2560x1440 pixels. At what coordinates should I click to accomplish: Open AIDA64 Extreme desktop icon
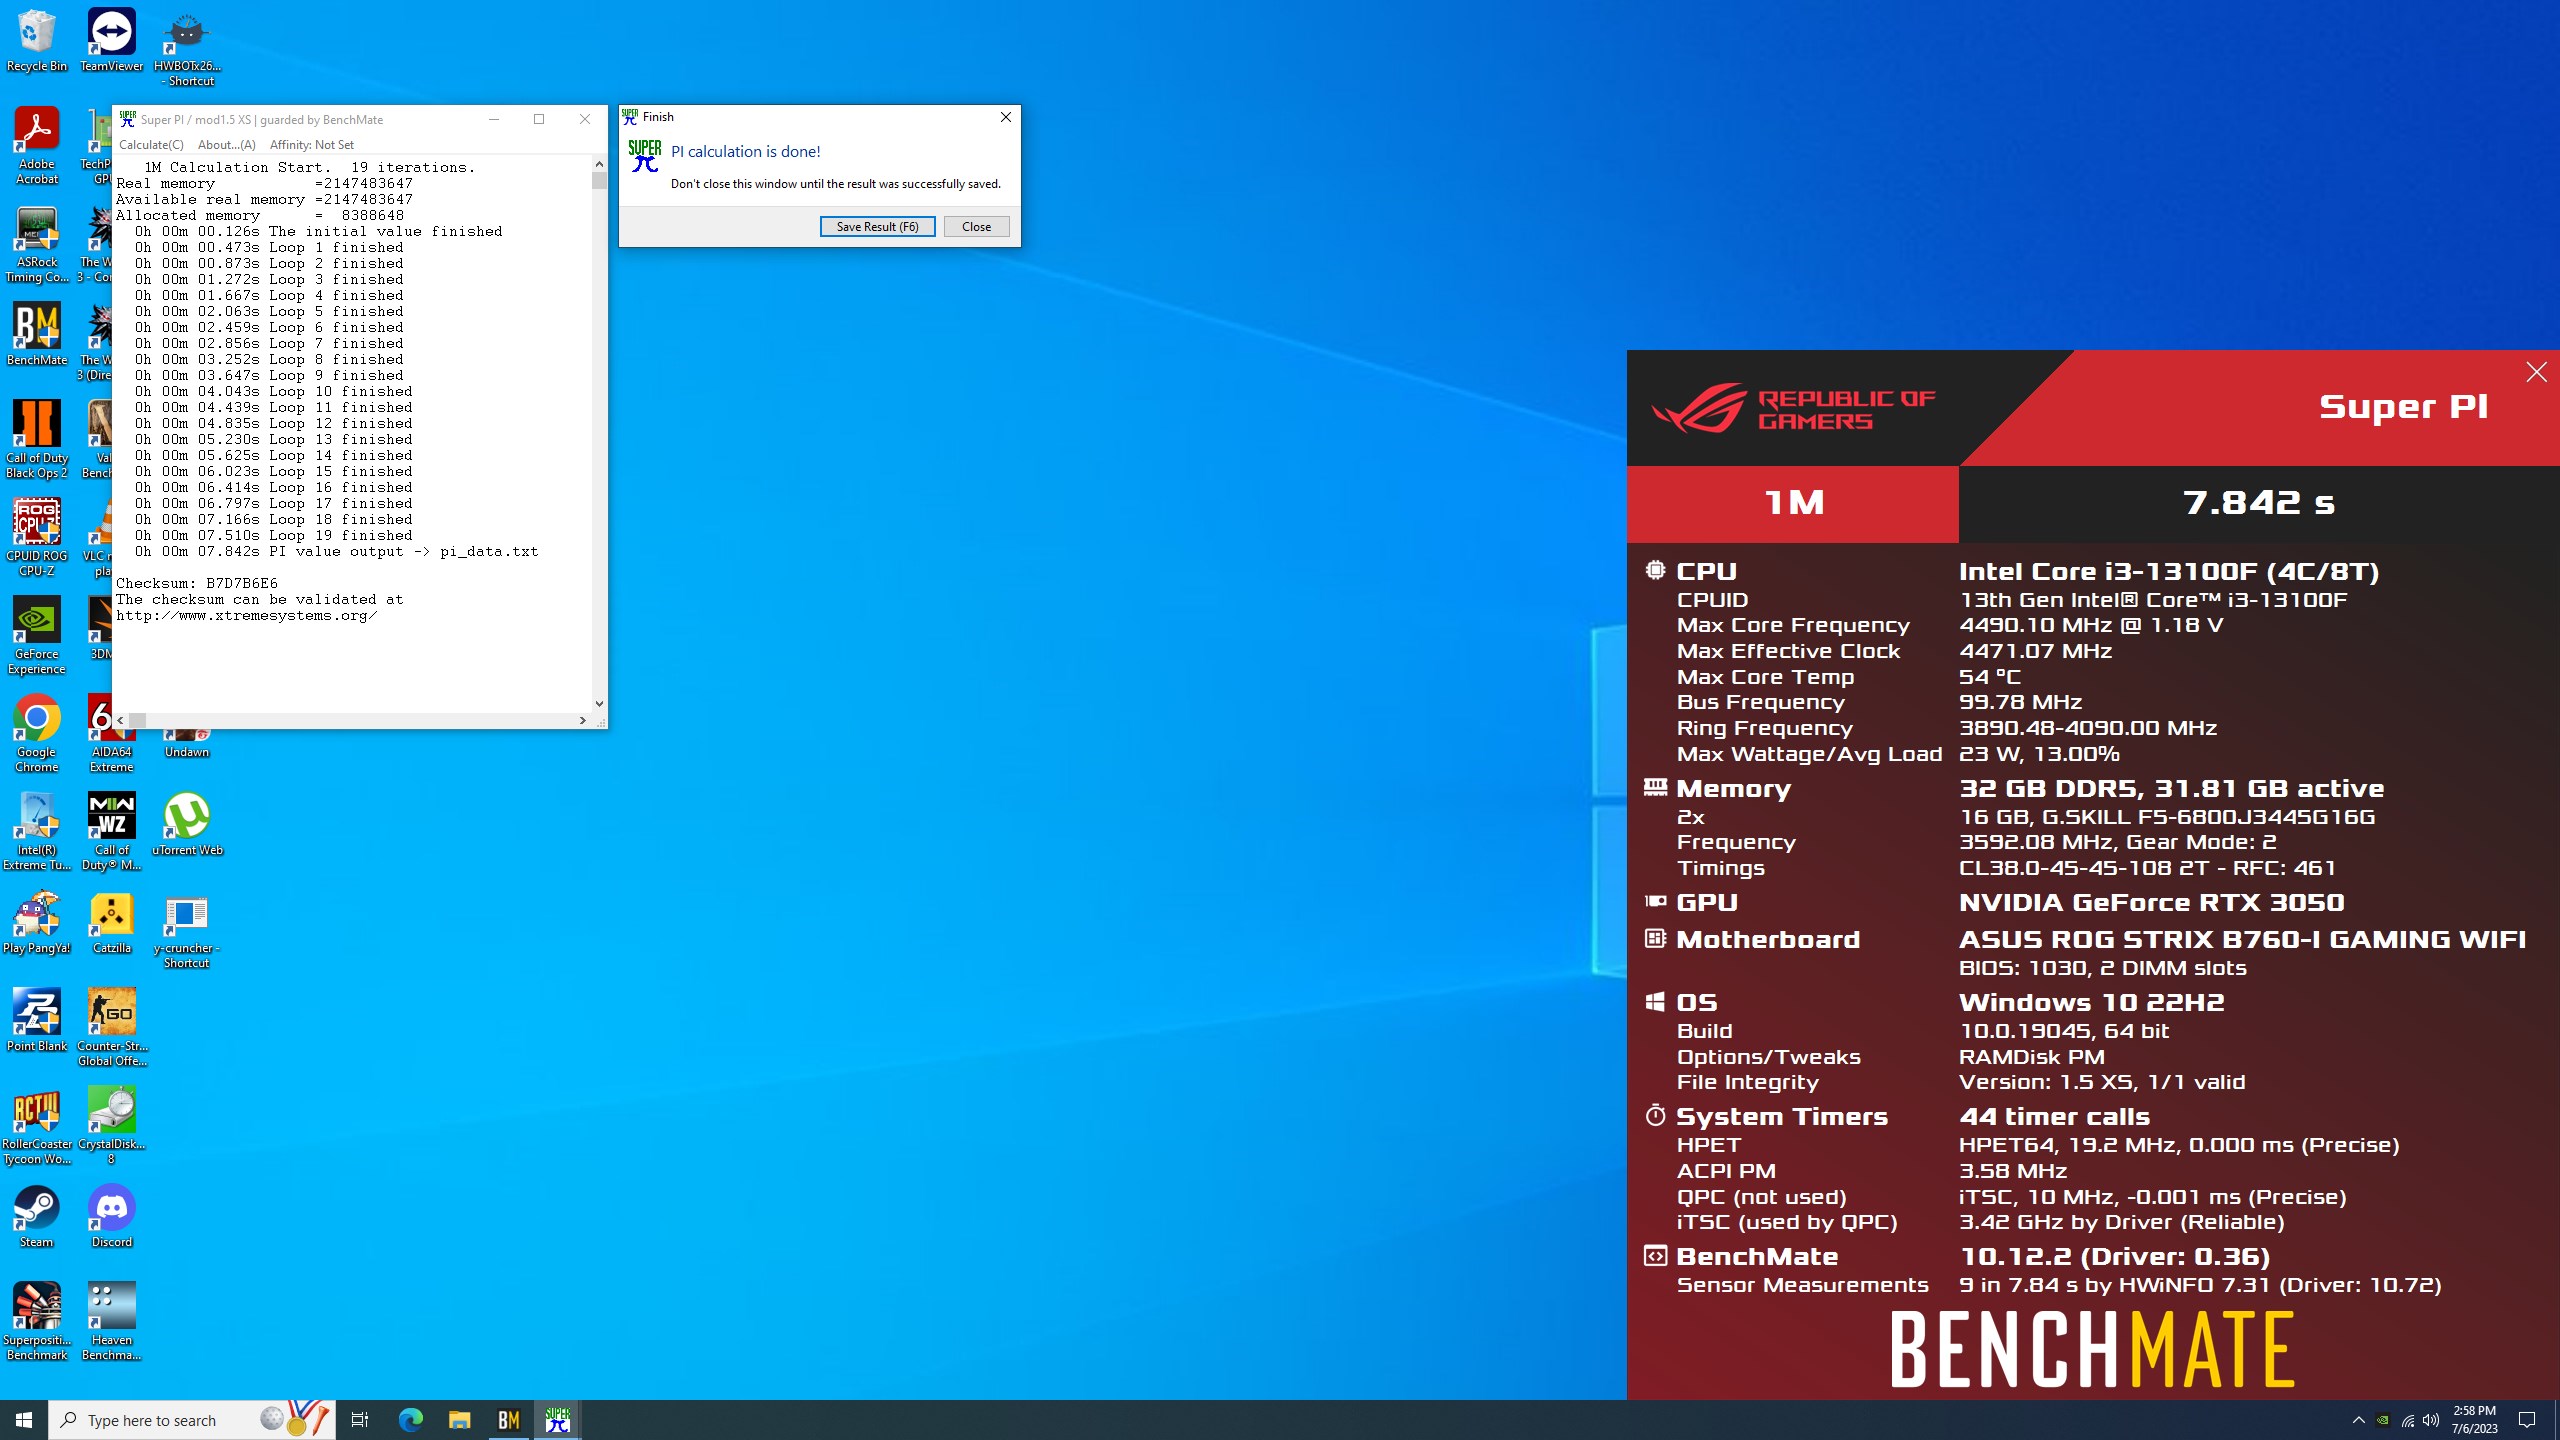[x=111, y=734]
